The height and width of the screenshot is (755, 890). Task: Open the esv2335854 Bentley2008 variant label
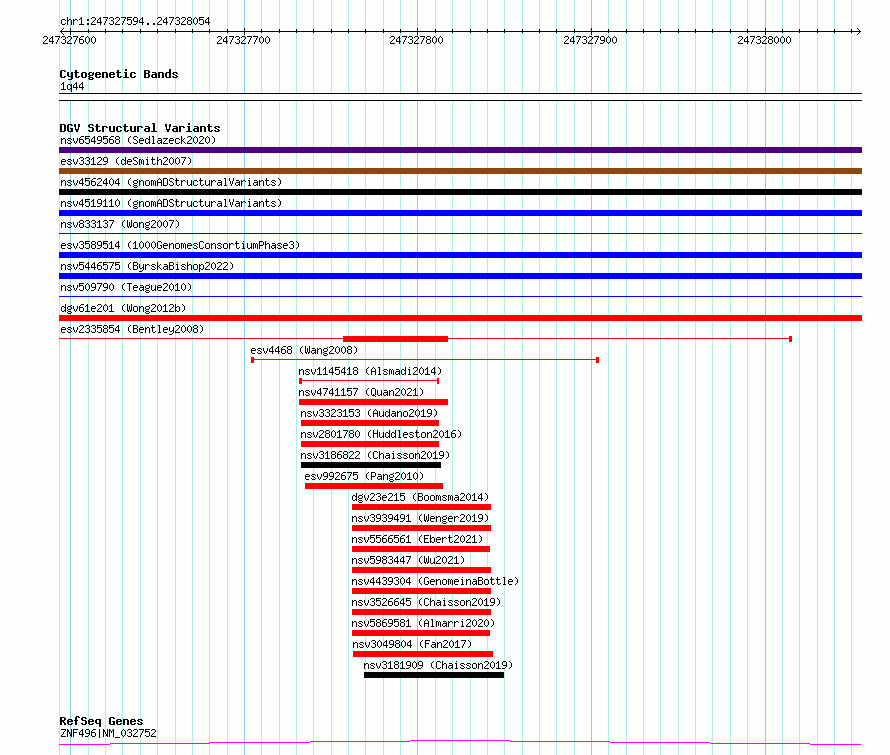131,329
